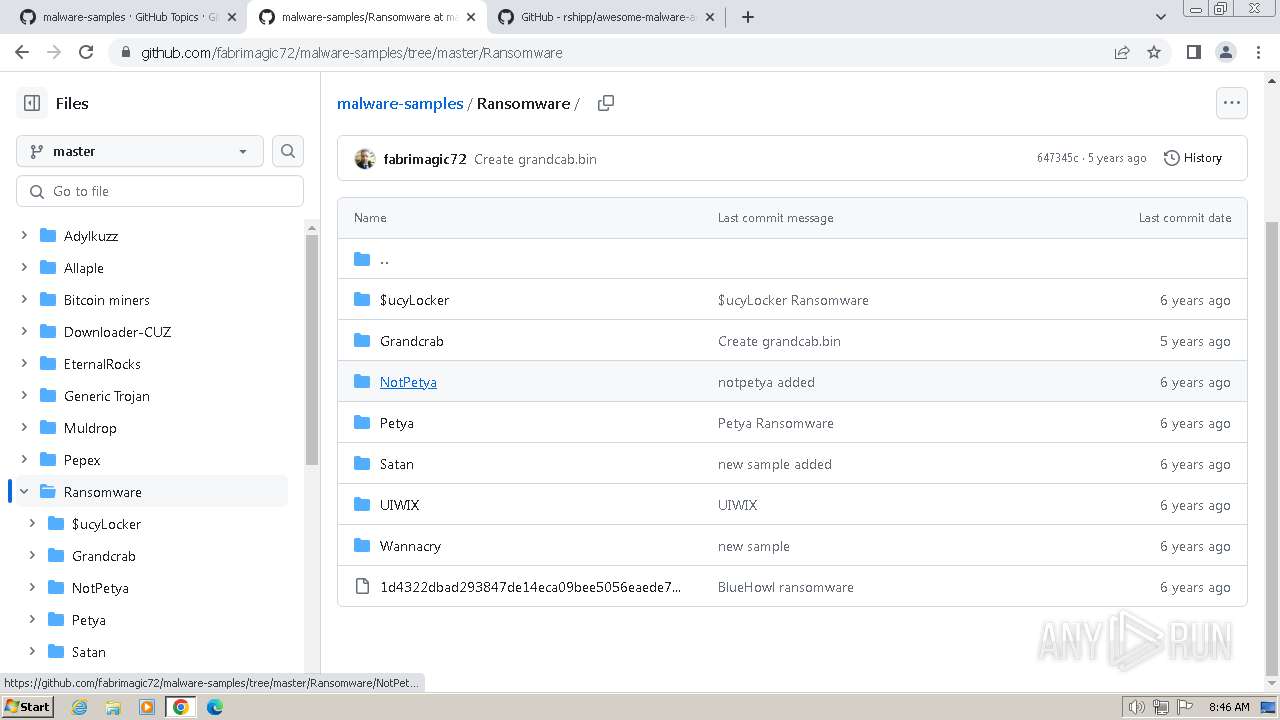This screenshot has height=720, width=1280.
Task: Select Petya in the file tree
Action: tap(89, 620)
